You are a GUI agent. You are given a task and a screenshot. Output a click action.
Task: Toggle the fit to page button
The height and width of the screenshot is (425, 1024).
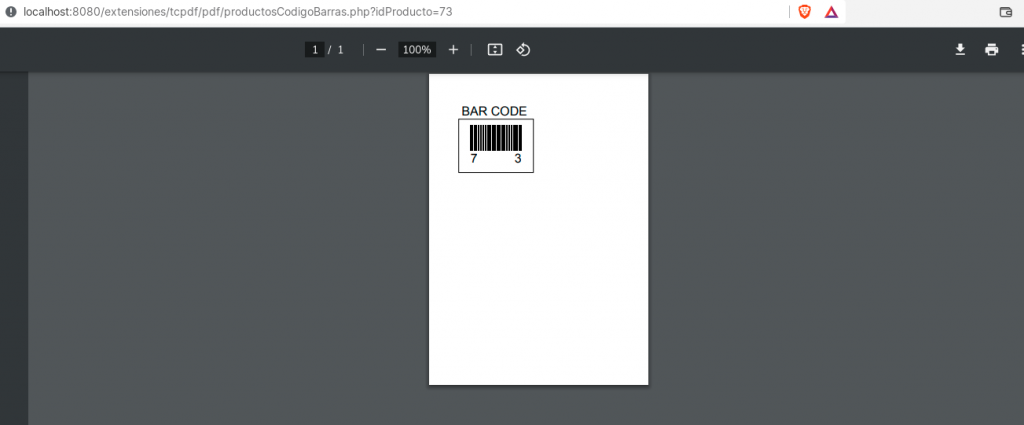pyautogui.click(x=494, y=50)
